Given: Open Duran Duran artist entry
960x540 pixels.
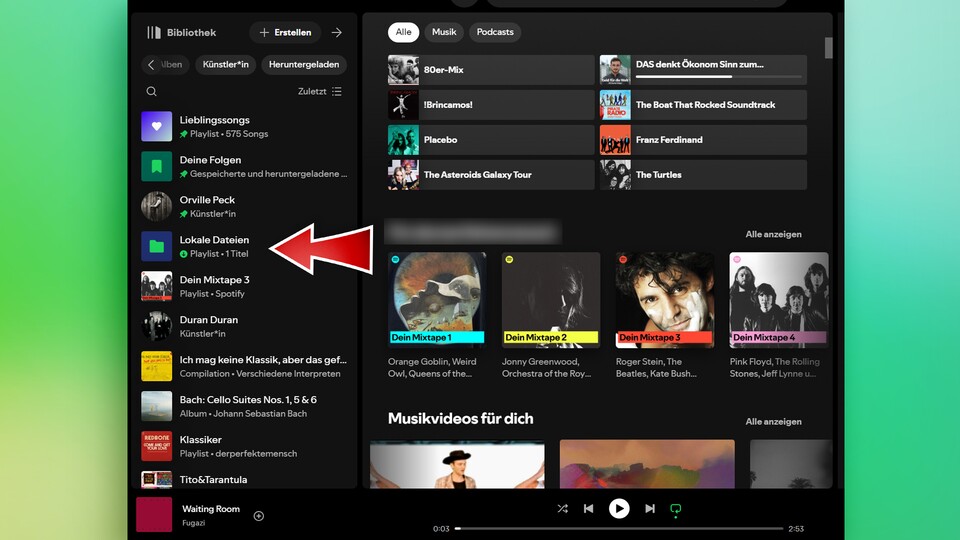Looking at the screenshot, I should (x=245, y=326).
